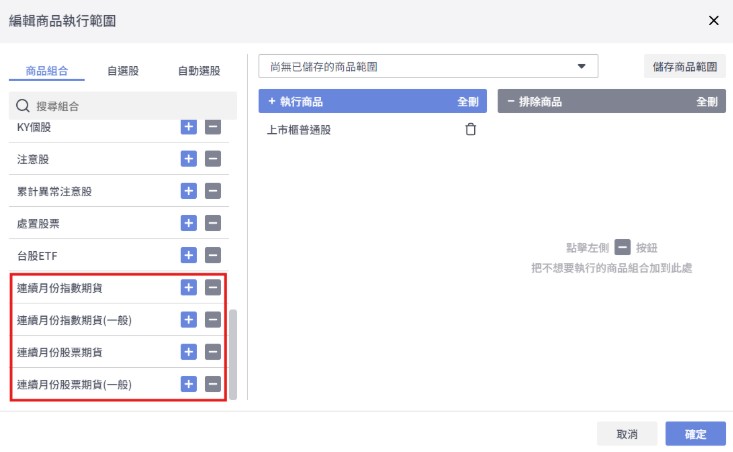Delete 上市櫃普通股 with the trash icon
This screenshot has width=733, height=452.
tap(471, 129)
